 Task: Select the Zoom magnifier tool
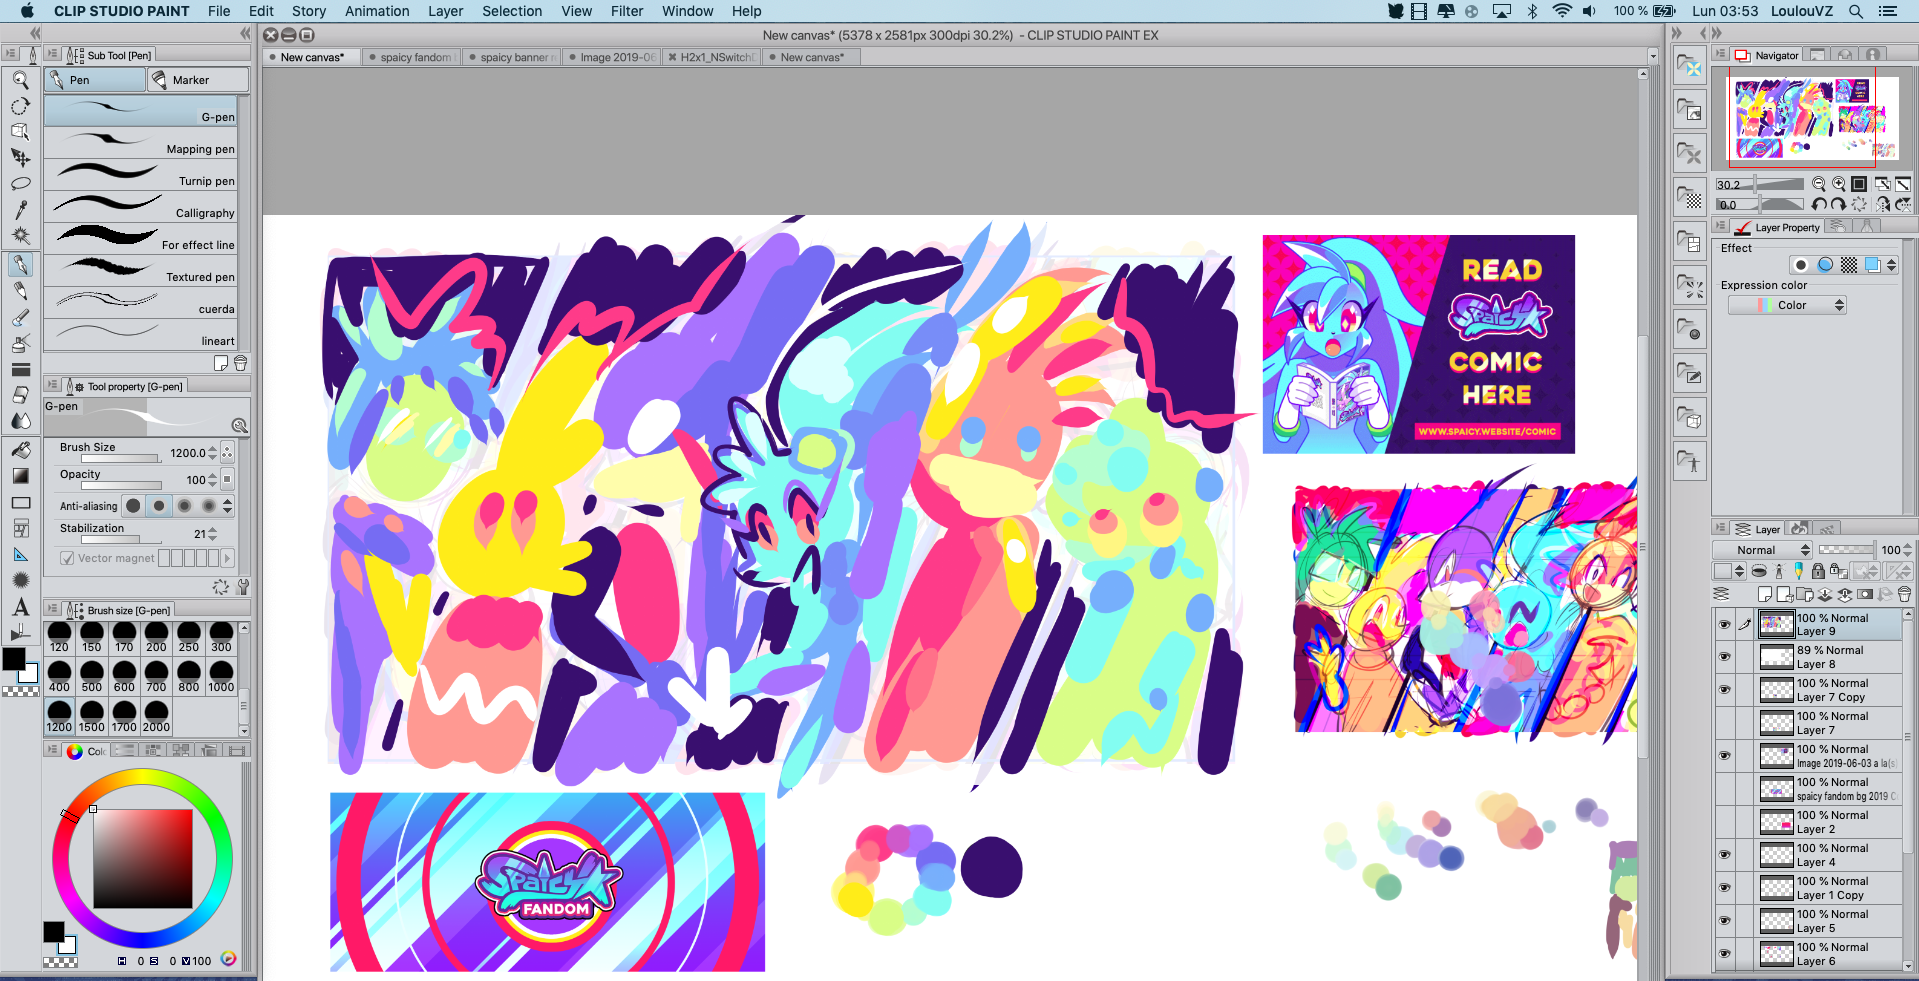point(20,80)
